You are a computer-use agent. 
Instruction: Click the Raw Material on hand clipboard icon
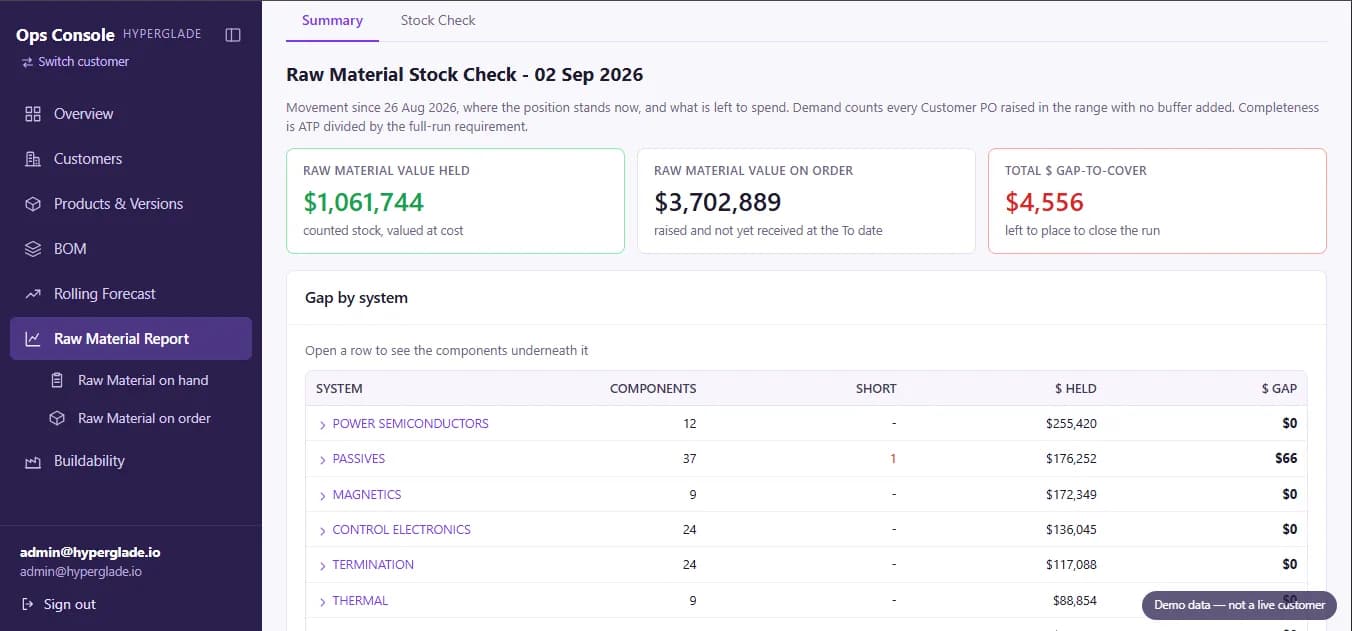pyautogui.click(x=57, y=380)
